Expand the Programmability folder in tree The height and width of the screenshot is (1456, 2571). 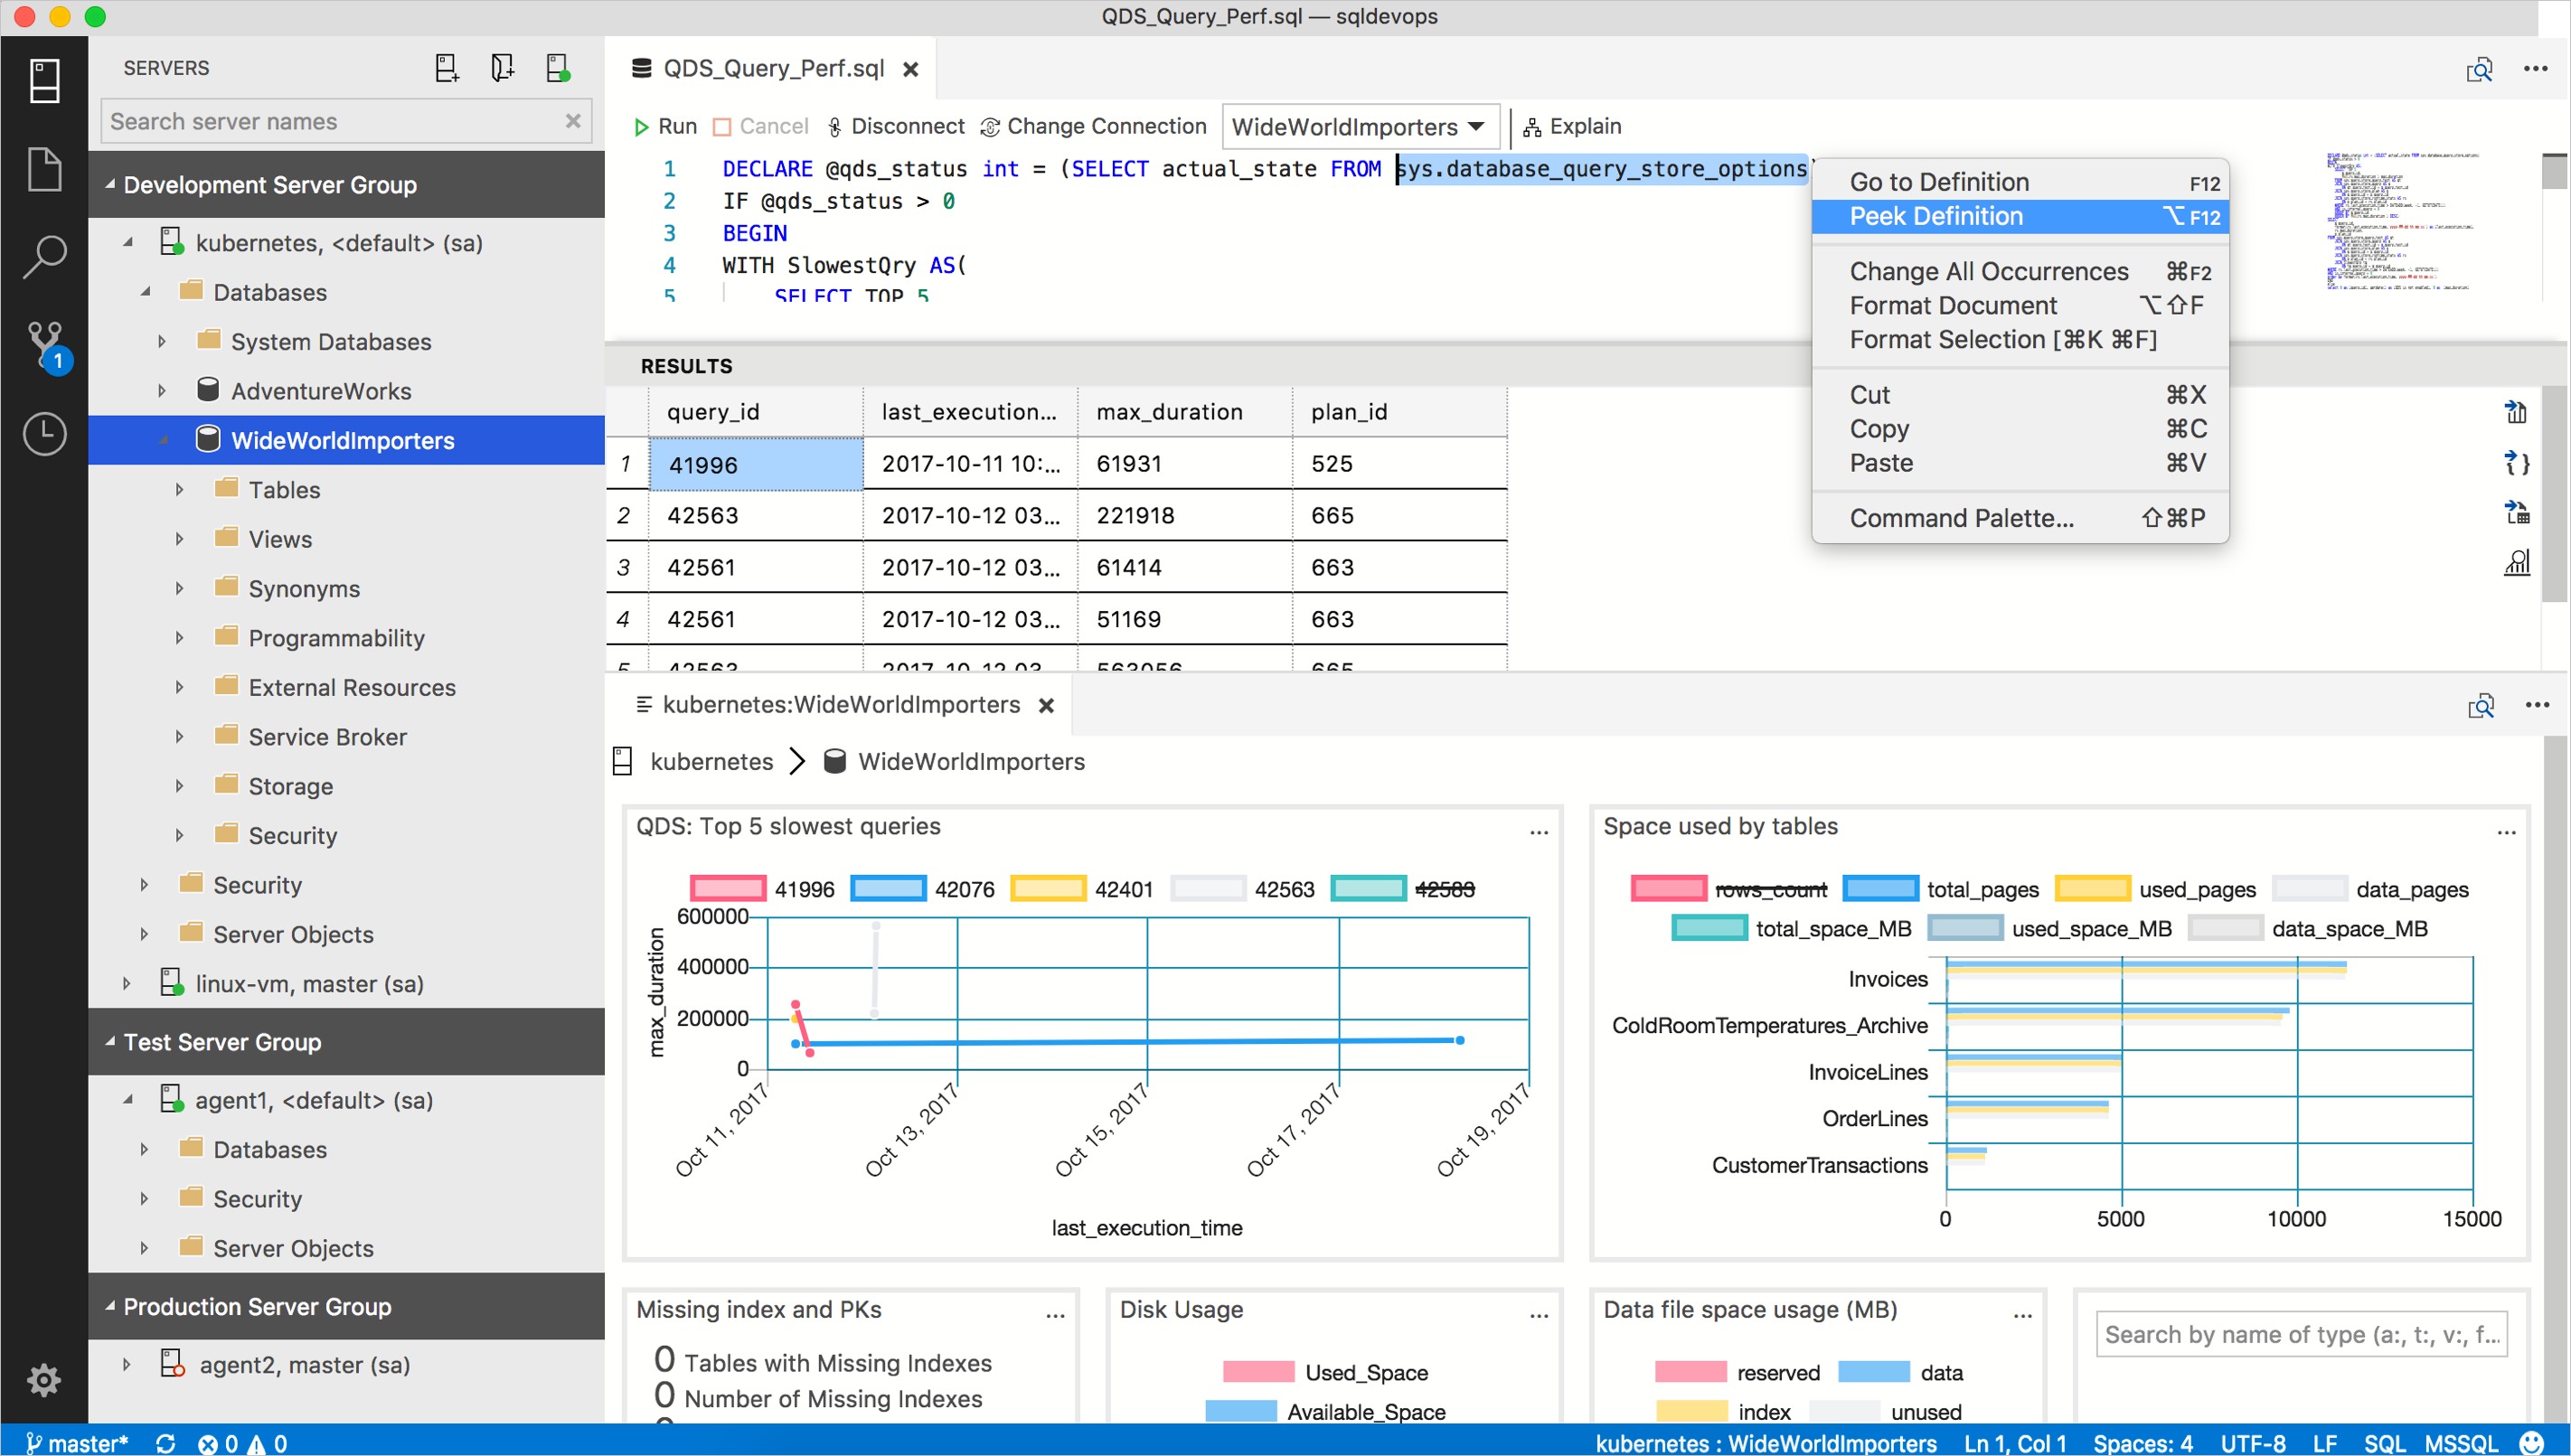(x=178, y=637)
